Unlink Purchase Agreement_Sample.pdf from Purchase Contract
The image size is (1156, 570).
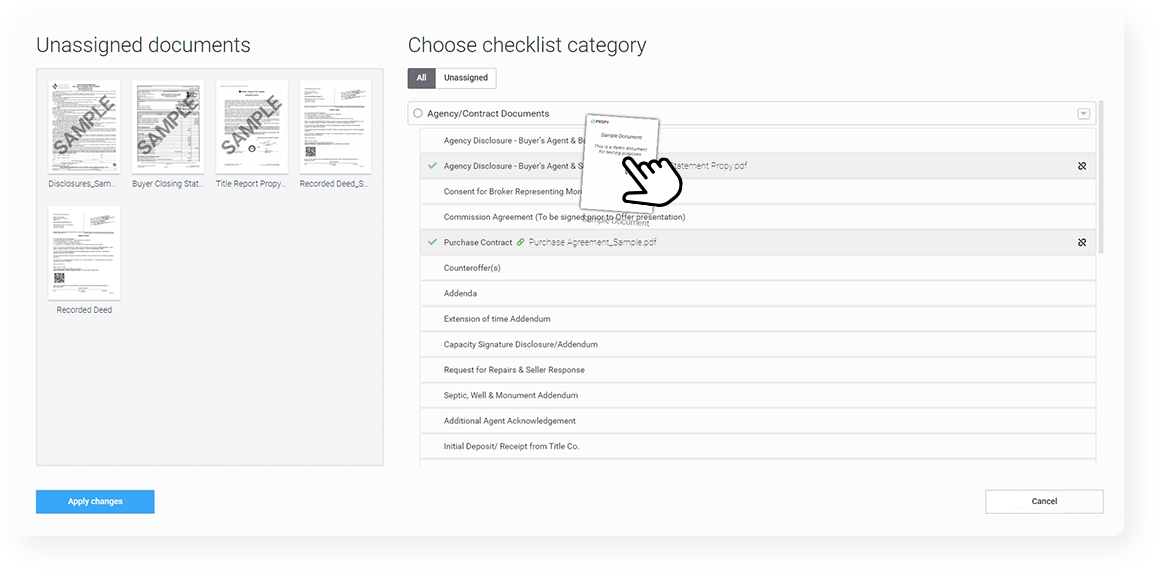tap(1081, 242)
